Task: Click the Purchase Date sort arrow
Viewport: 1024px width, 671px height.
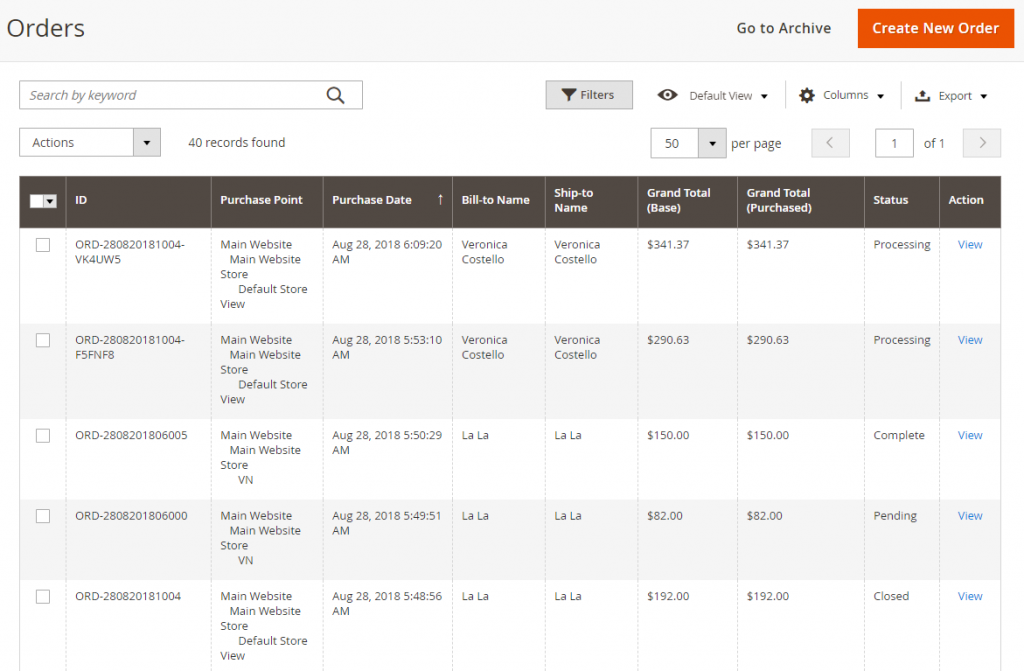Action: pos(440,200)
